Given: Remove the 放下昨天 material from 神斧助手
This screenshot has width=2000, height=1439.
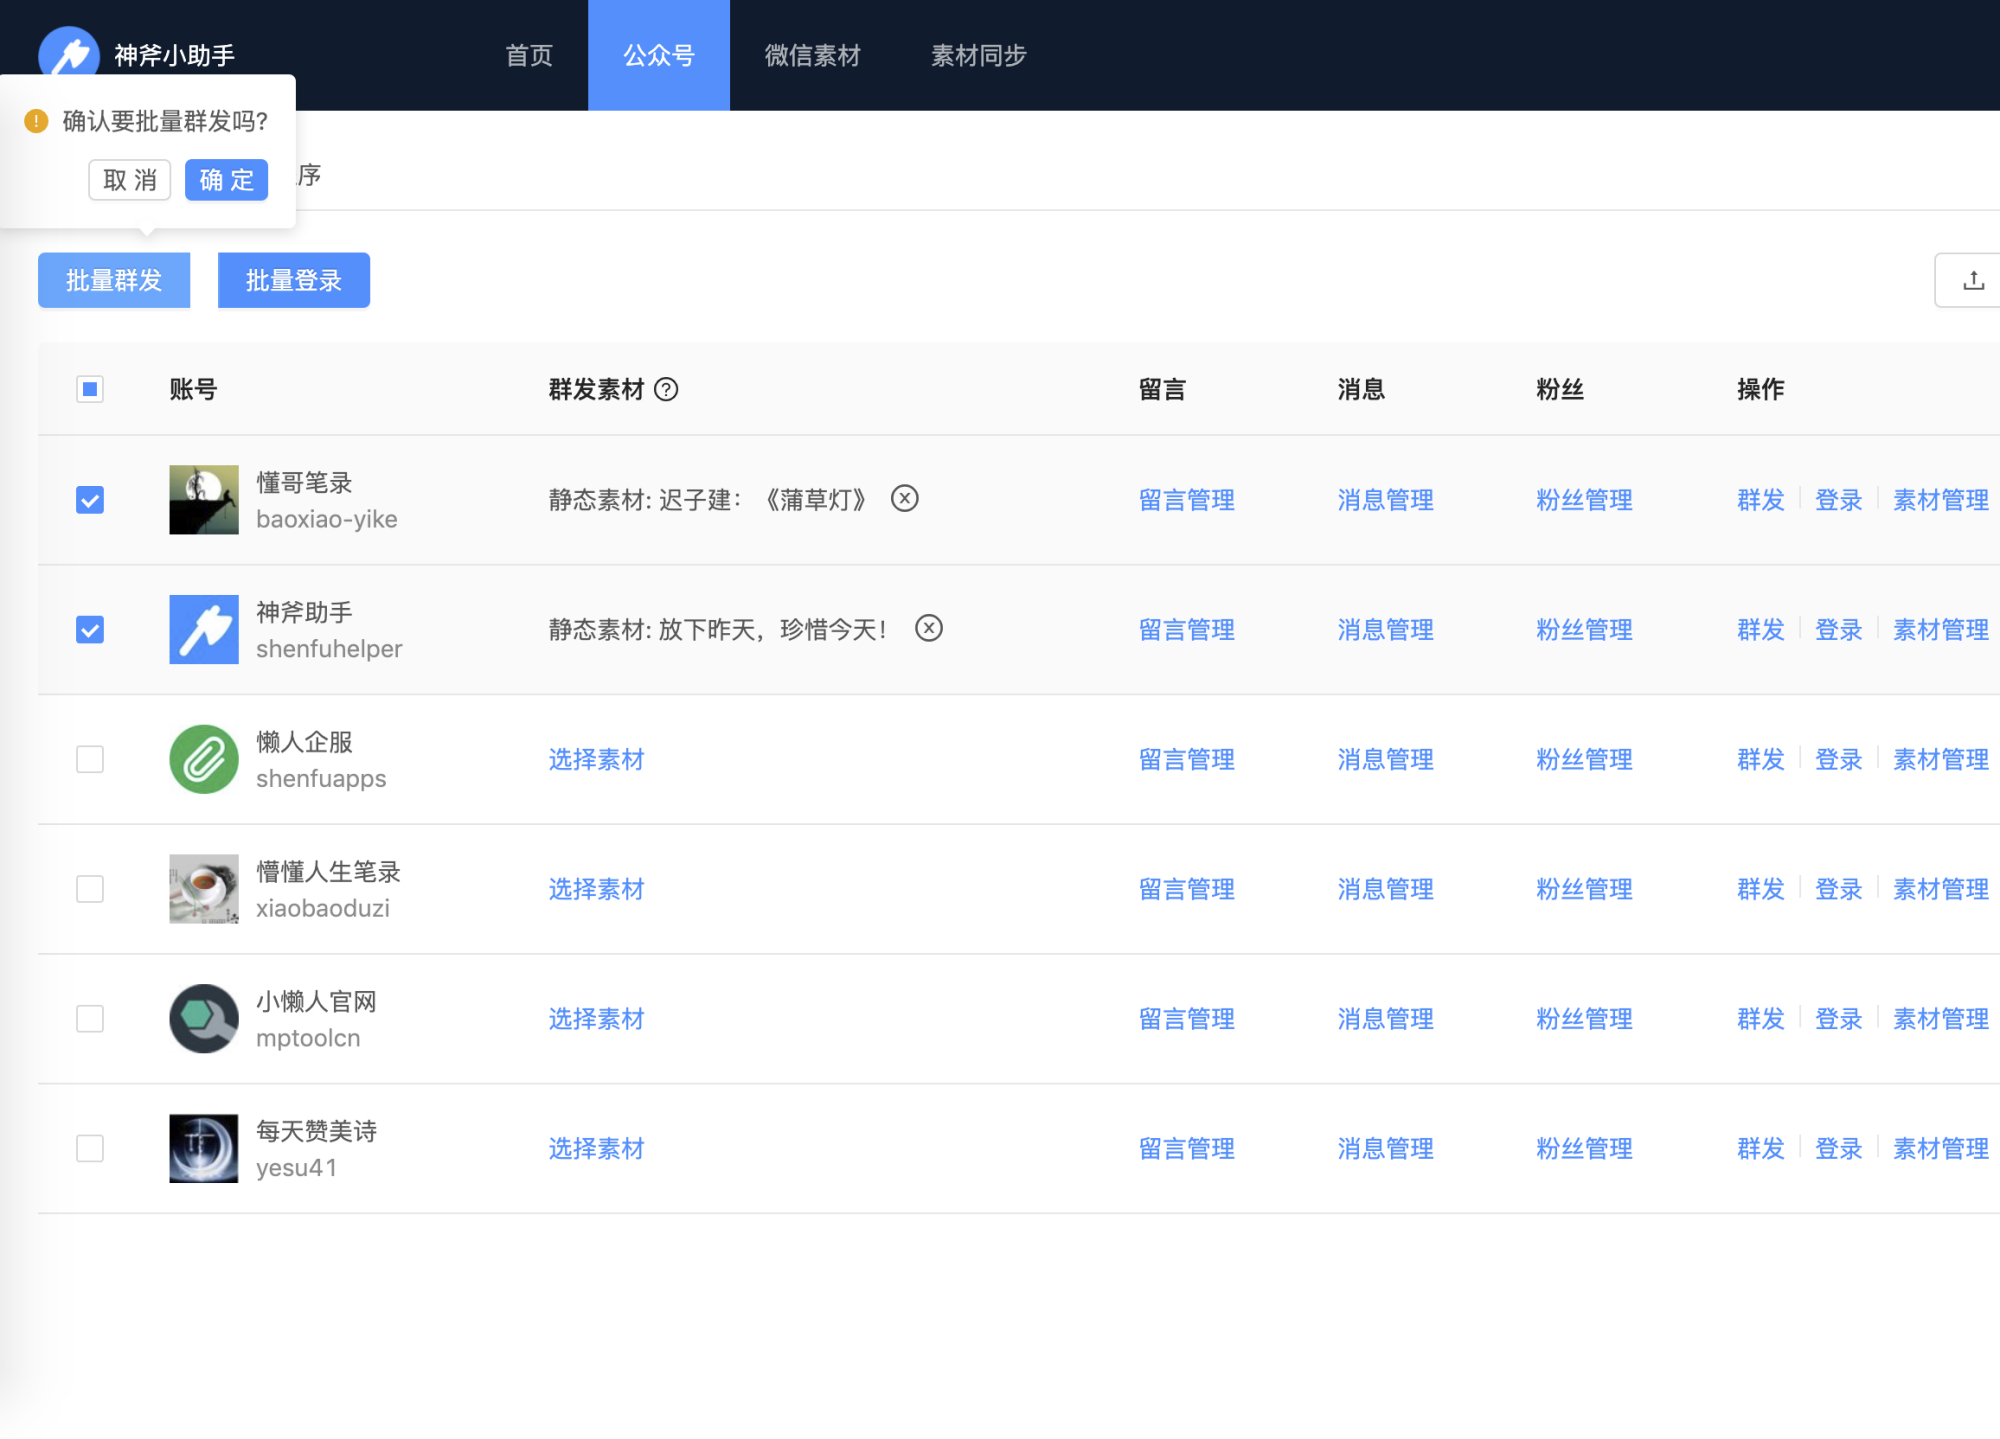Looking at the screenshot, I should pos(930,629).
